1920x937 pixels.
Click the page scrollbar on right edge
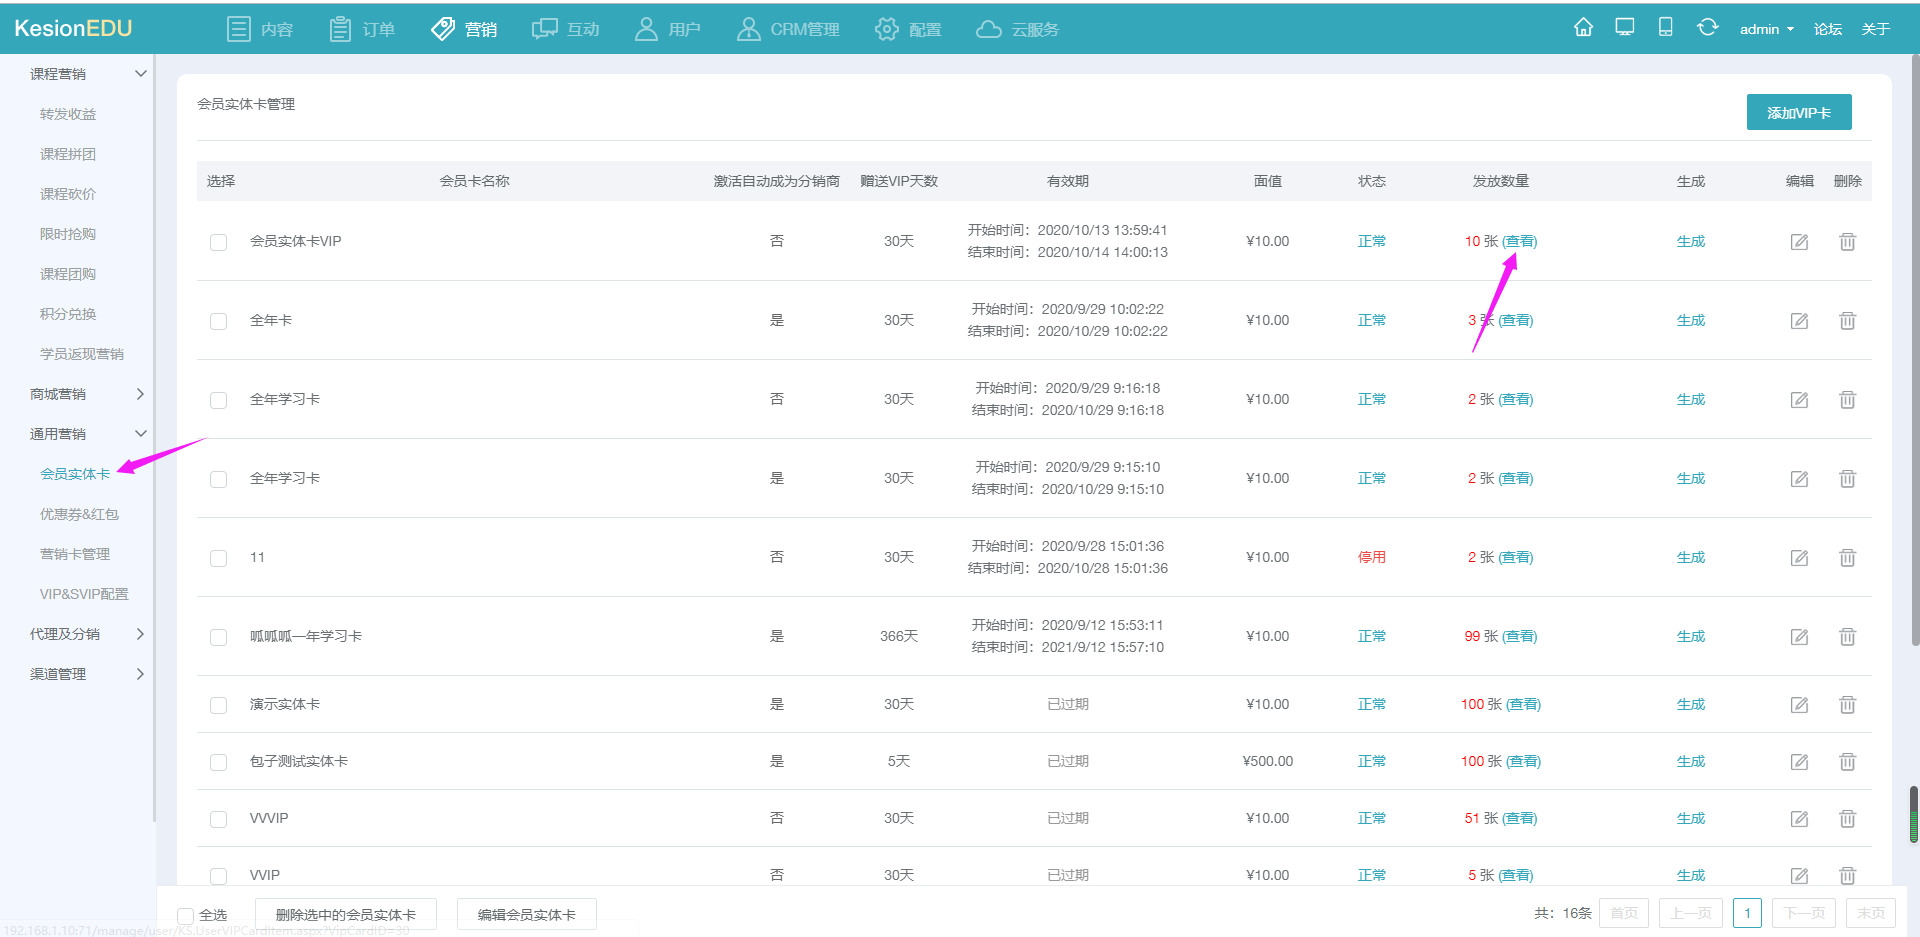[1914, 350]
